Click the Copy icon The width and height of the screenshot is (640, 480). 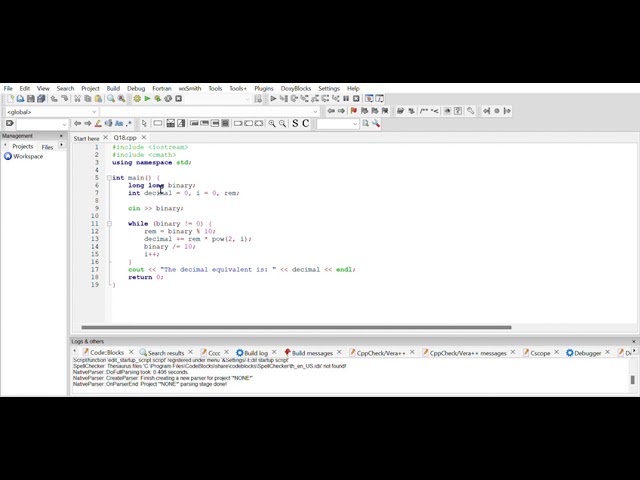click(x=88, y=99)
